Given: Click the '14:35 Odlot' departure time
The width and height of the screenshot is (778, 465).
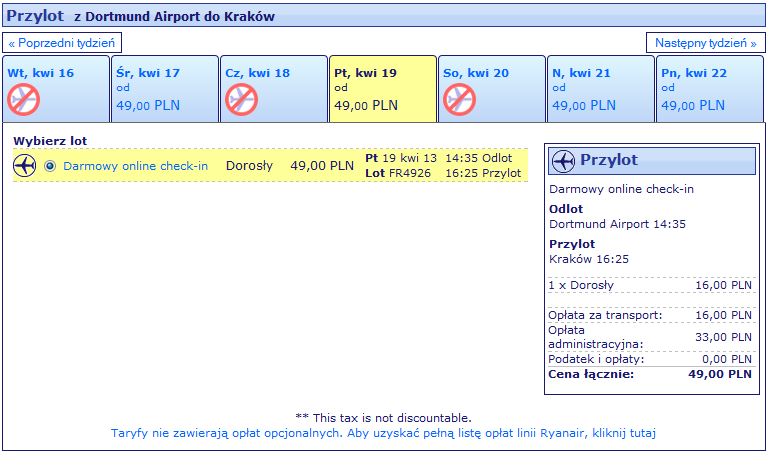Looking at the screenshot, I should 478,158.
